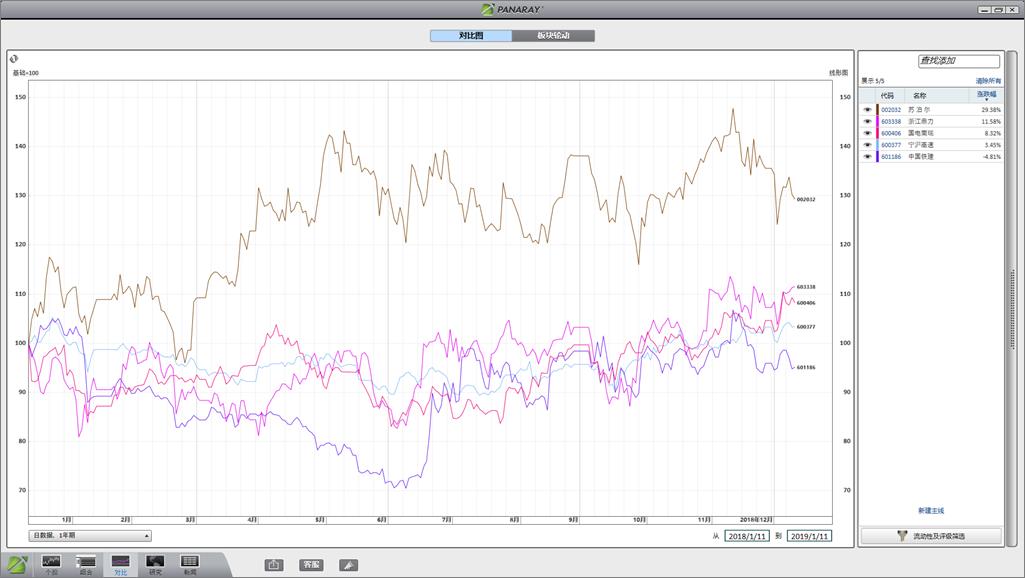Open the 综合 view in bottom navigation
Viewport: 1025px width, 578px height.
point(86,564)
